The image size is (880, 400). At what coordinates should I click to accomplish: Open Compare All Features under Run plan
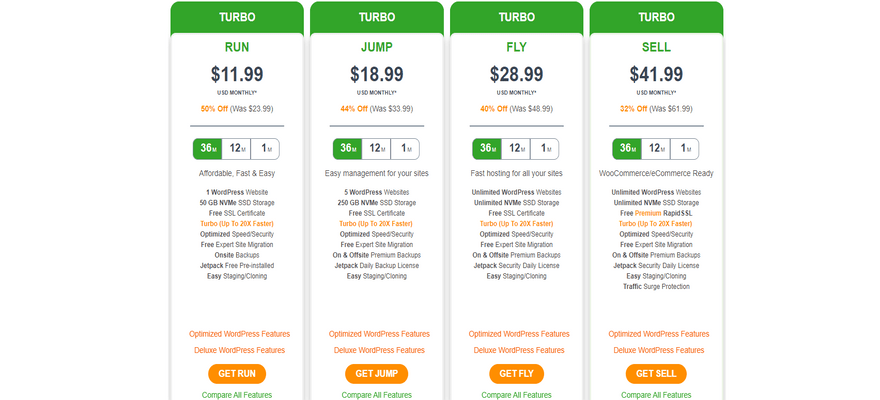(237, 395)
